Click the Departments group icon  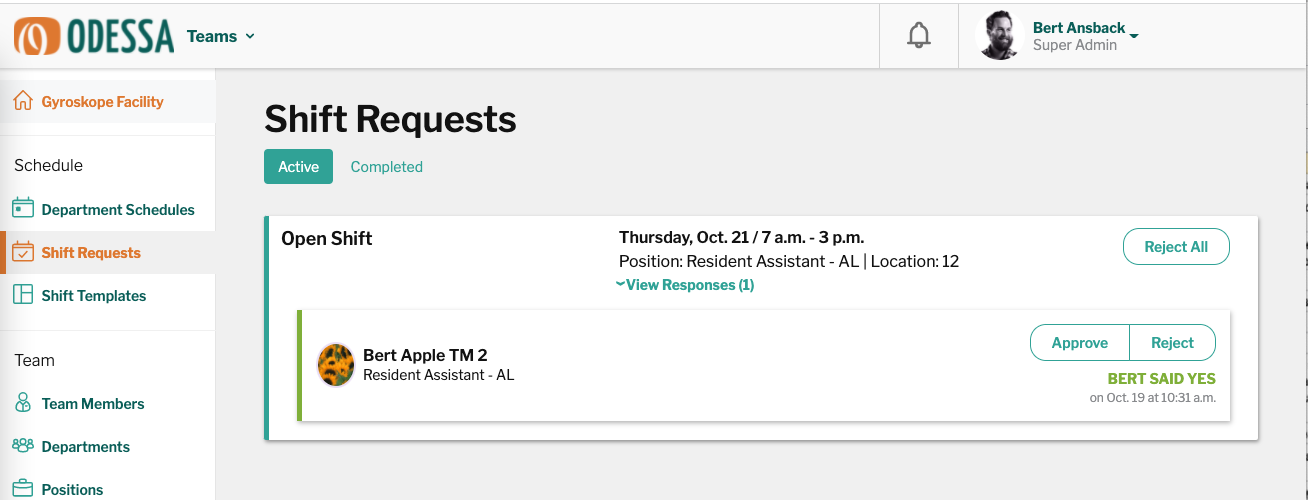pos(23,446)
